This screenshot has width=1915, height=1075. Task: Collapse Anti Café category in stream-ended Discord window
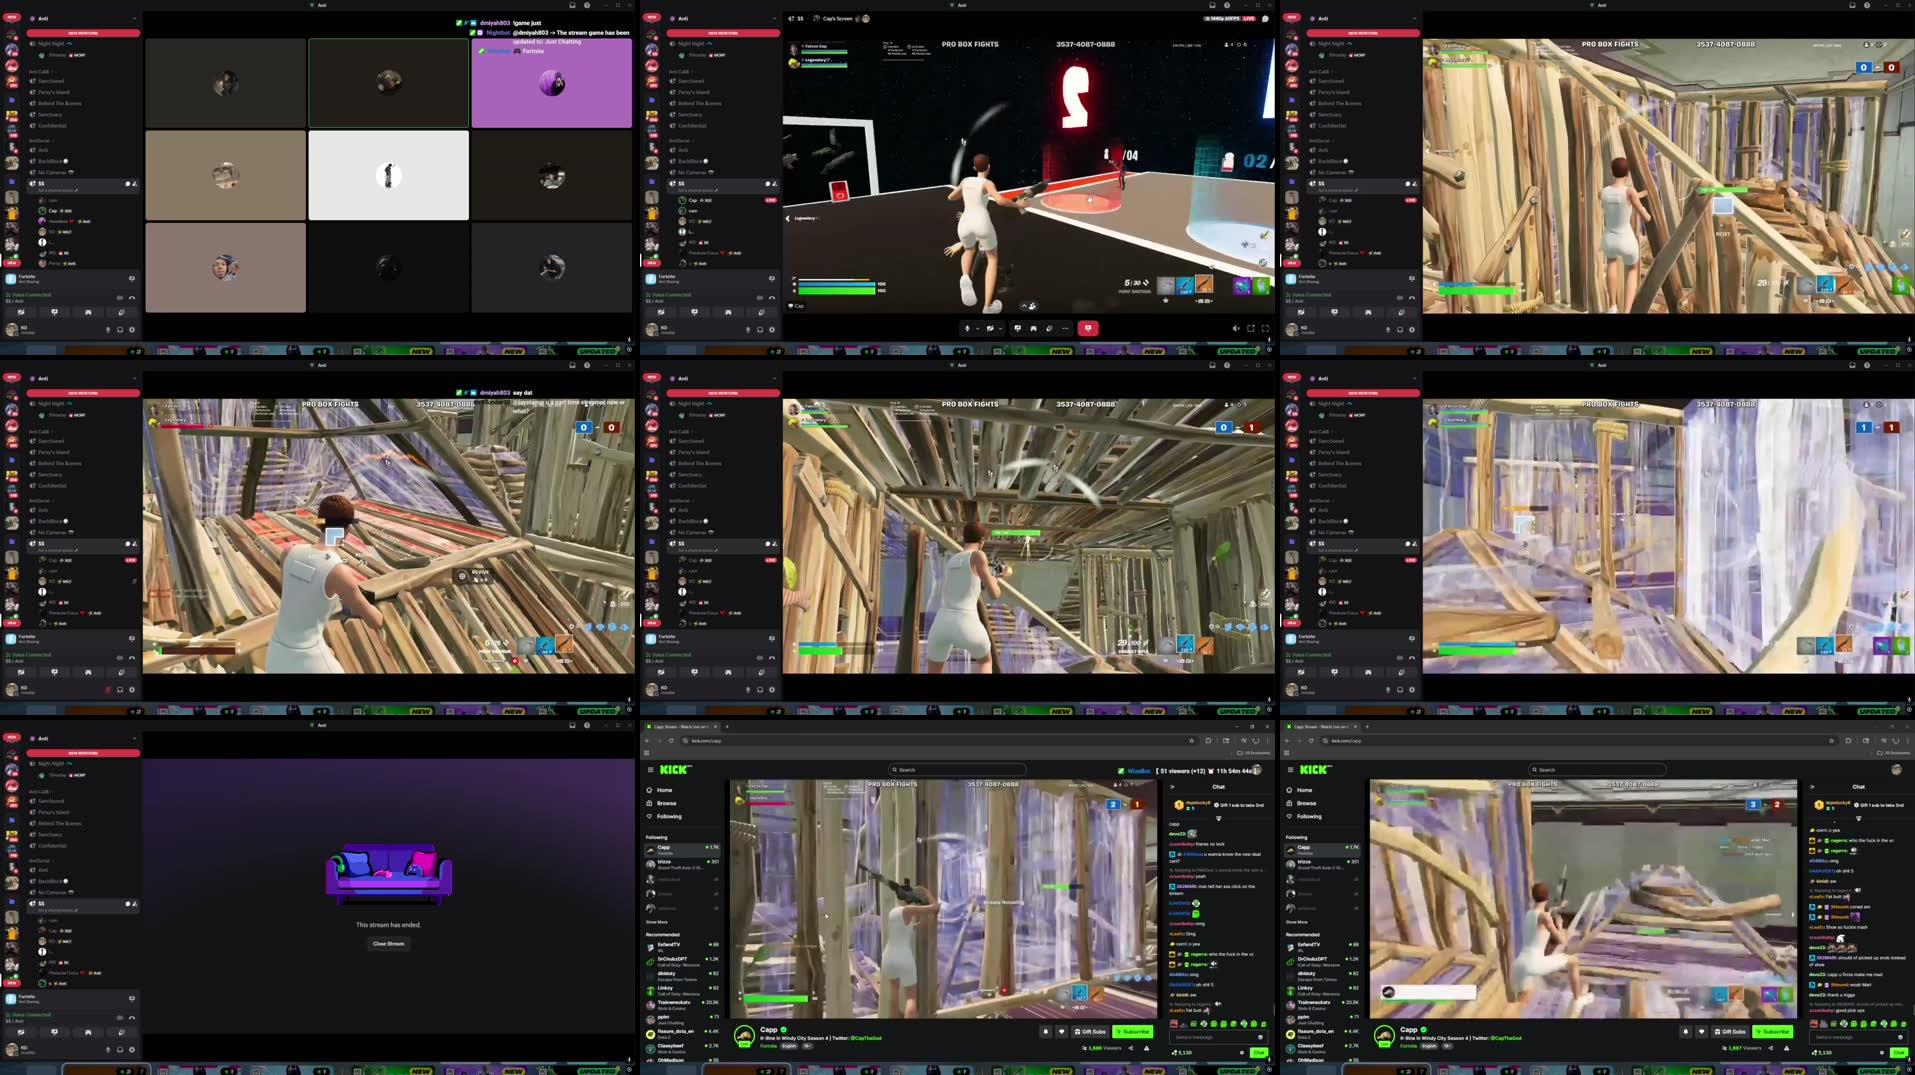41,791
